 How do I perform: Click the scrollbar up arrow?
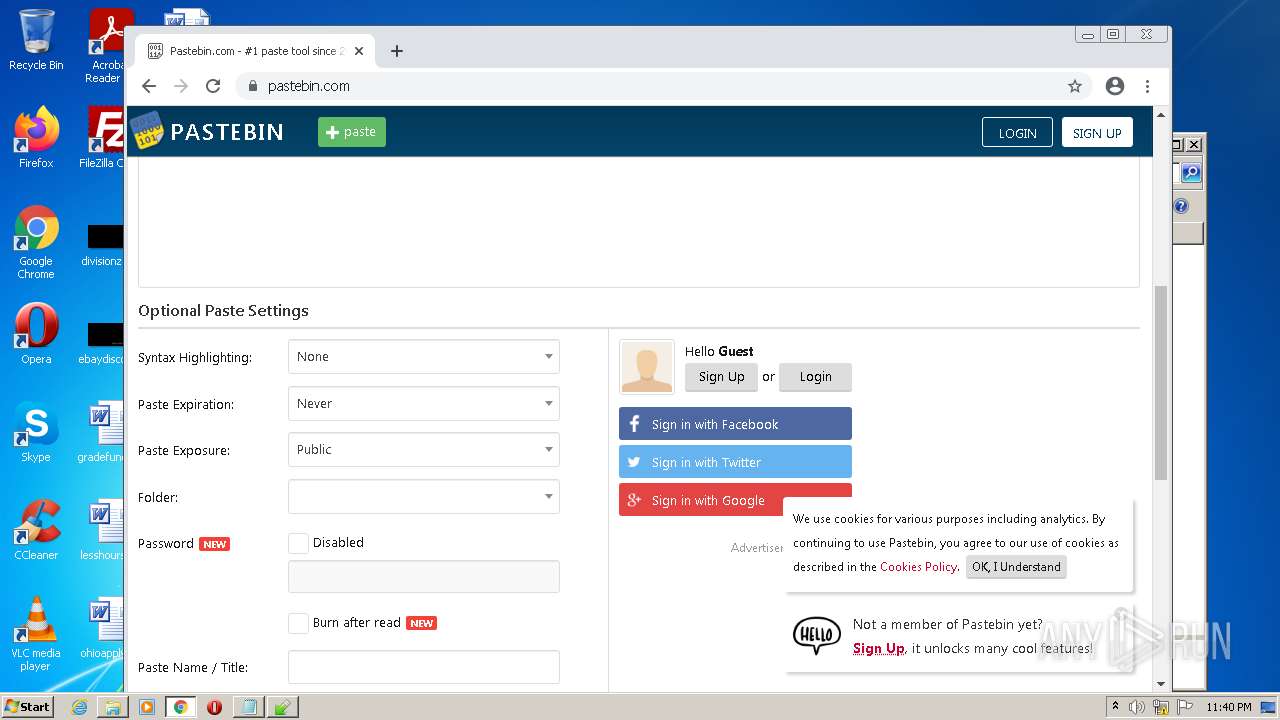click(1161, 115)
